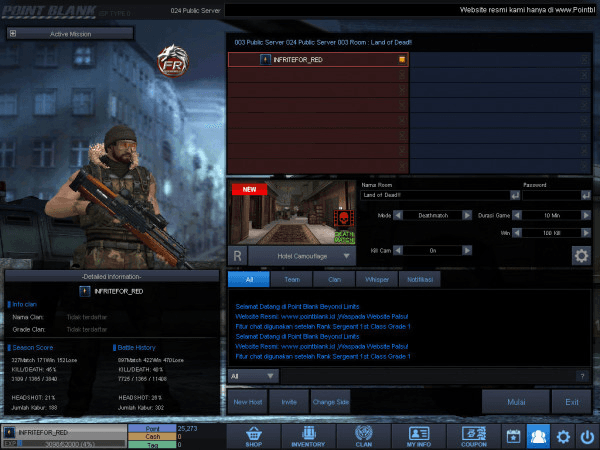
Task: Toggle Kill Cam with left arrow
Action: 398,250
